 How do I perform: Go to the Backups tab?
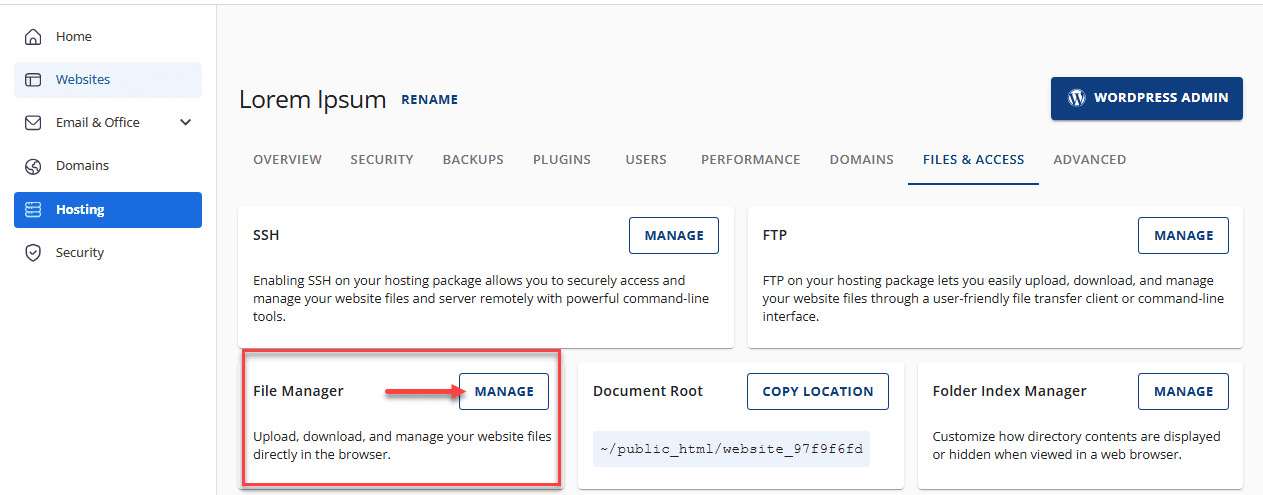[x=473, y=160]
